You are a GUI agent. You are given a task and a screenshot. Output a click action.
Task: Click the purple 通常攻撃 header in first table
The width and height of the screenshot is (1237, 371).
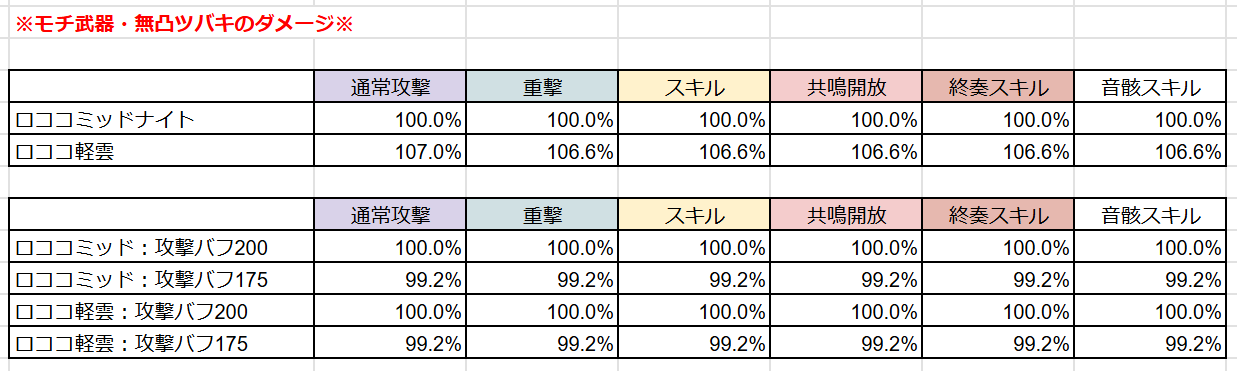(389, 87)
